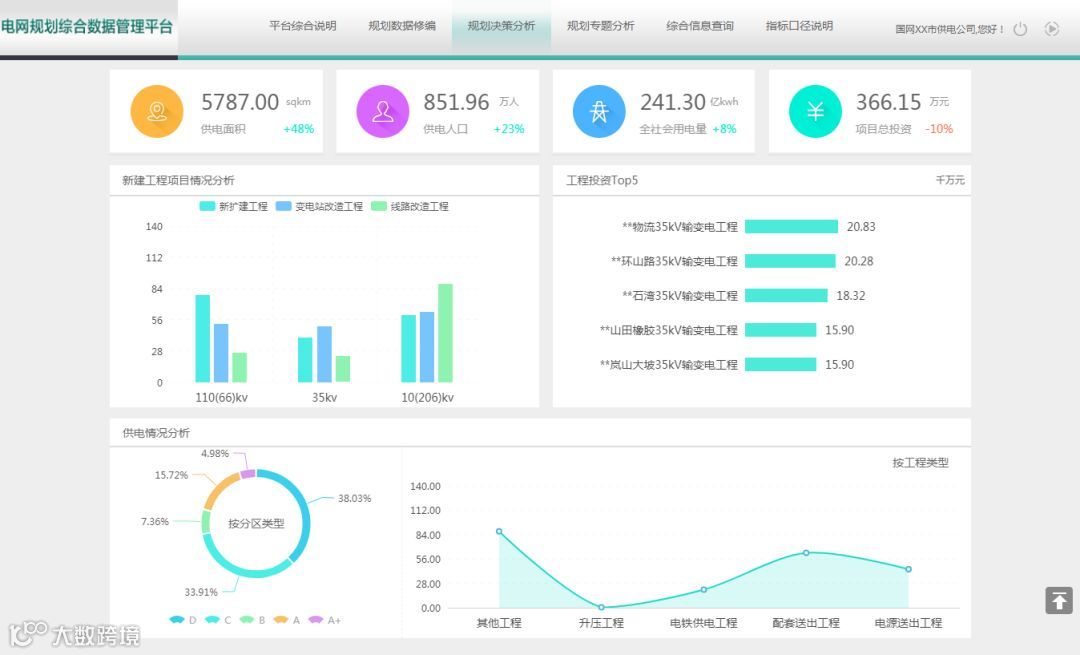Click 电网规划综合数据管理平台 title

click(87, 27)
